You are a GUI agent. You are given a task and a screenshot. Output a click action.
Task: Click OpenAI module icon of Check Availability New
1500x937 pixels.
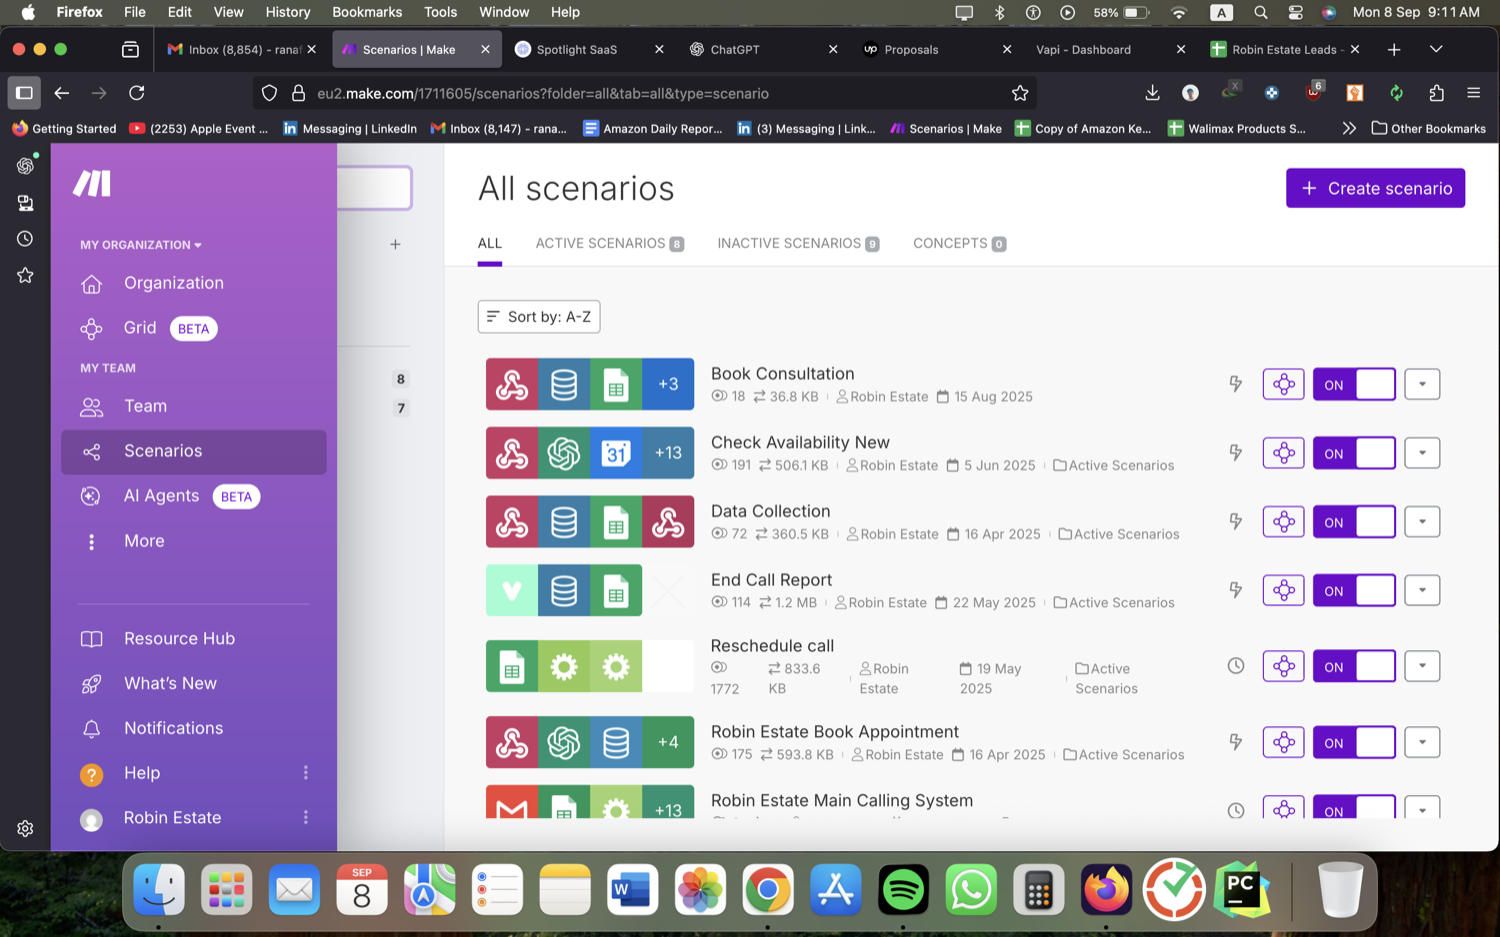(564, 453)
